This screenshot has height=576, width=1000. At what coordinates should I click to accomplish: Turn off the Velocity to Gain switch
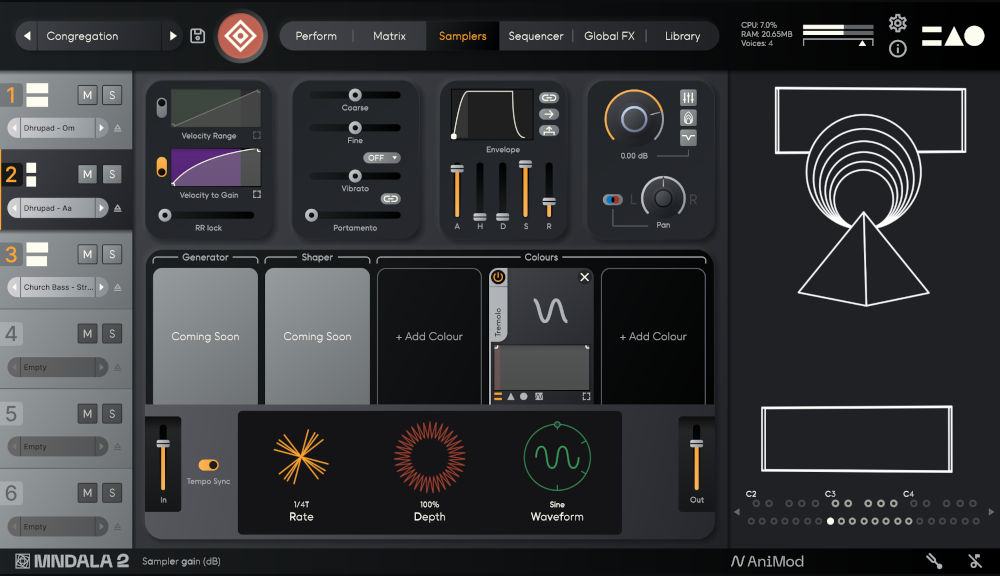(162, 167)
